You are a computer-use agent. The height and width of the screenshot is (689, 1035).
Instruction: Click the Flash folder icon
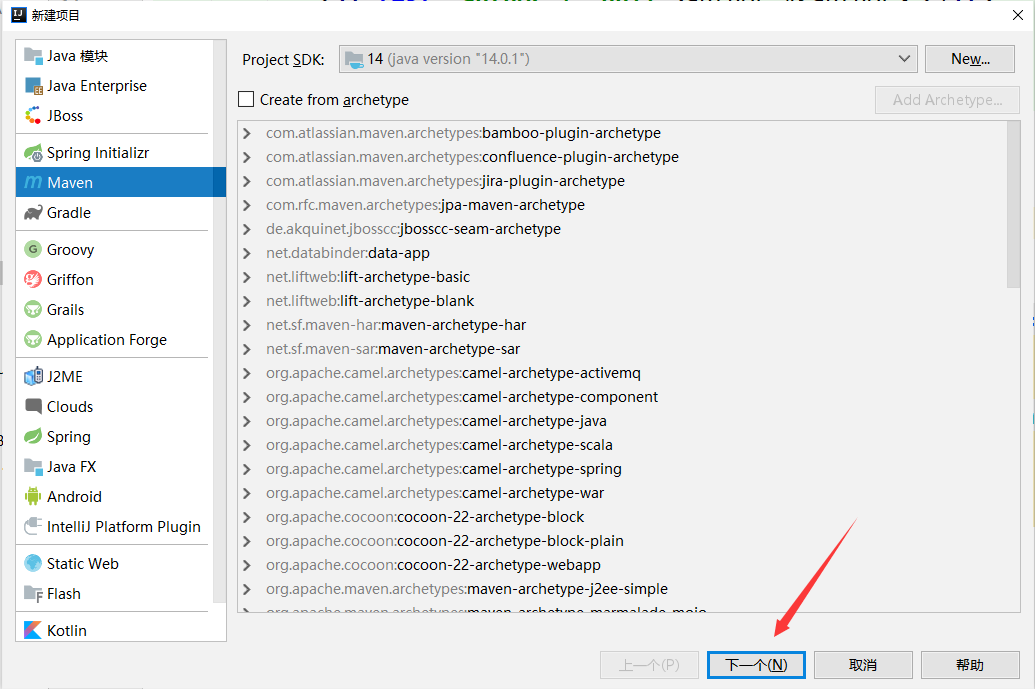pos(33,593)
